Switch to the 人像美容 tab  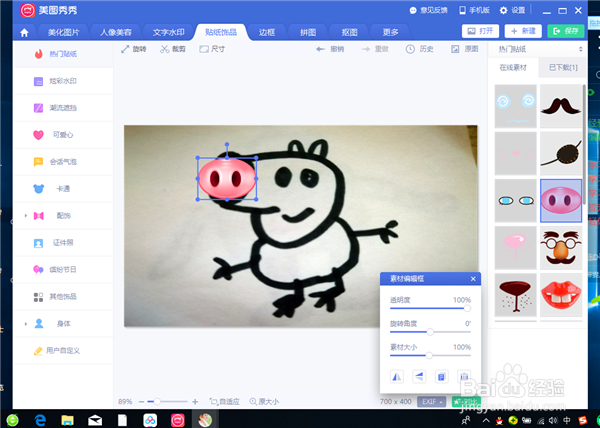tap(116, 33)
